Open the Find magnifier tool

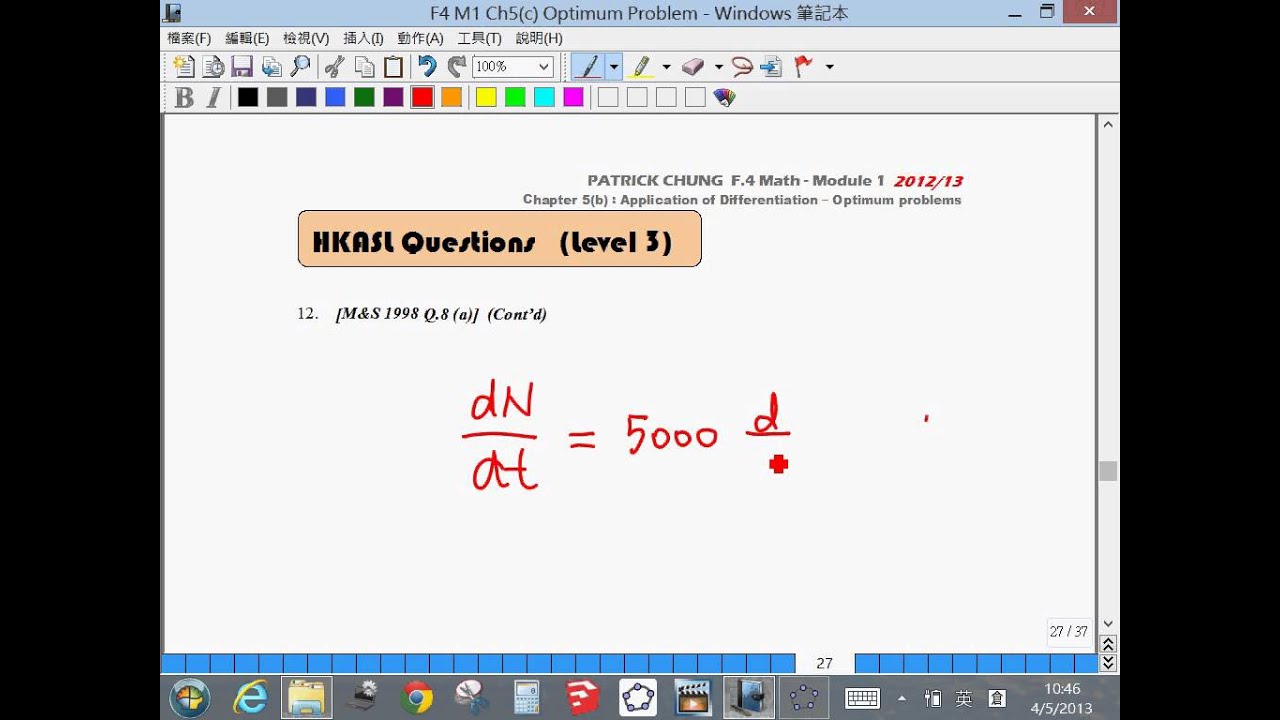(300, 67)
